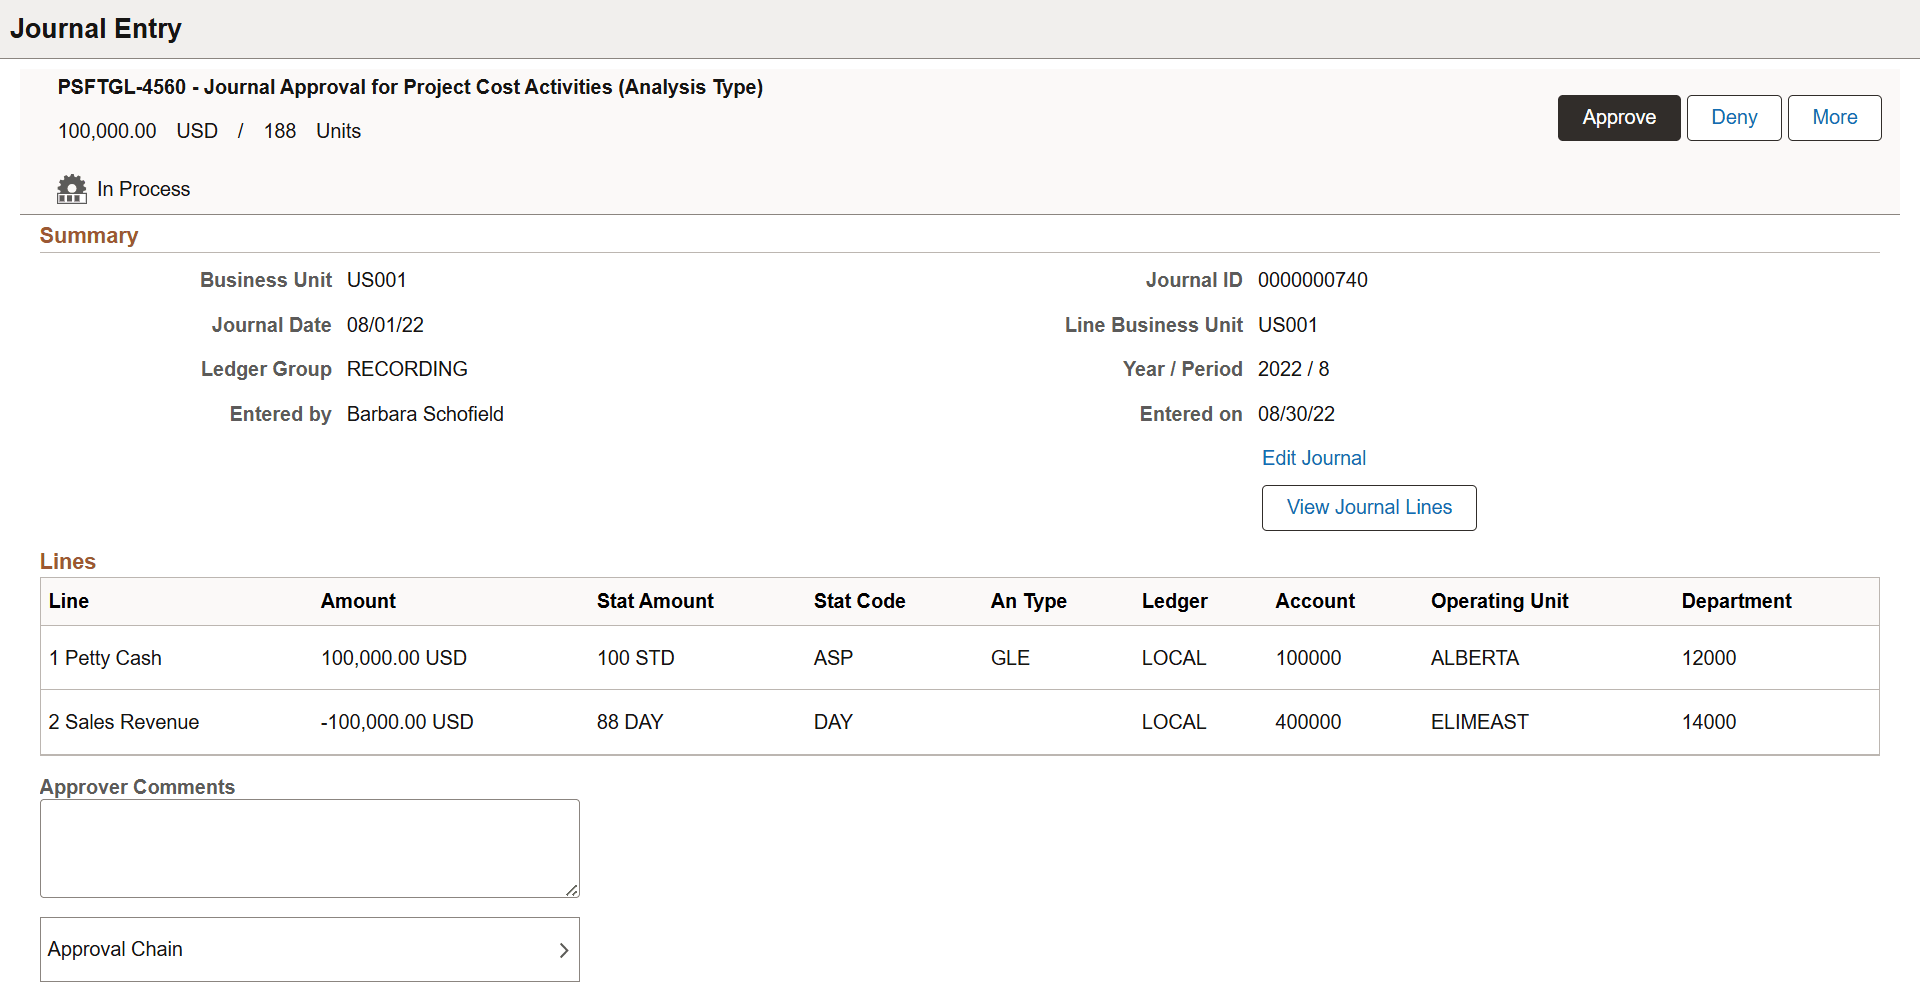Click the Ledger column header
The height and width of the screenshot is (1004, 1920).
1174,601
